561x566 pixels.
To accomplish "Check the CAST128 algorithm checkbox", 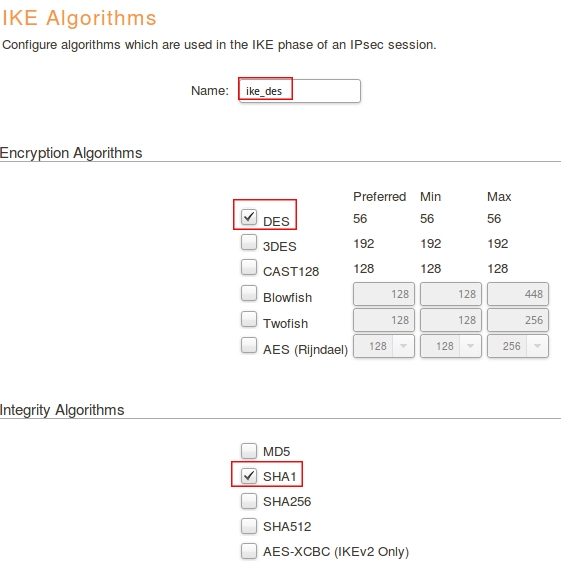I will coord(249,267).
